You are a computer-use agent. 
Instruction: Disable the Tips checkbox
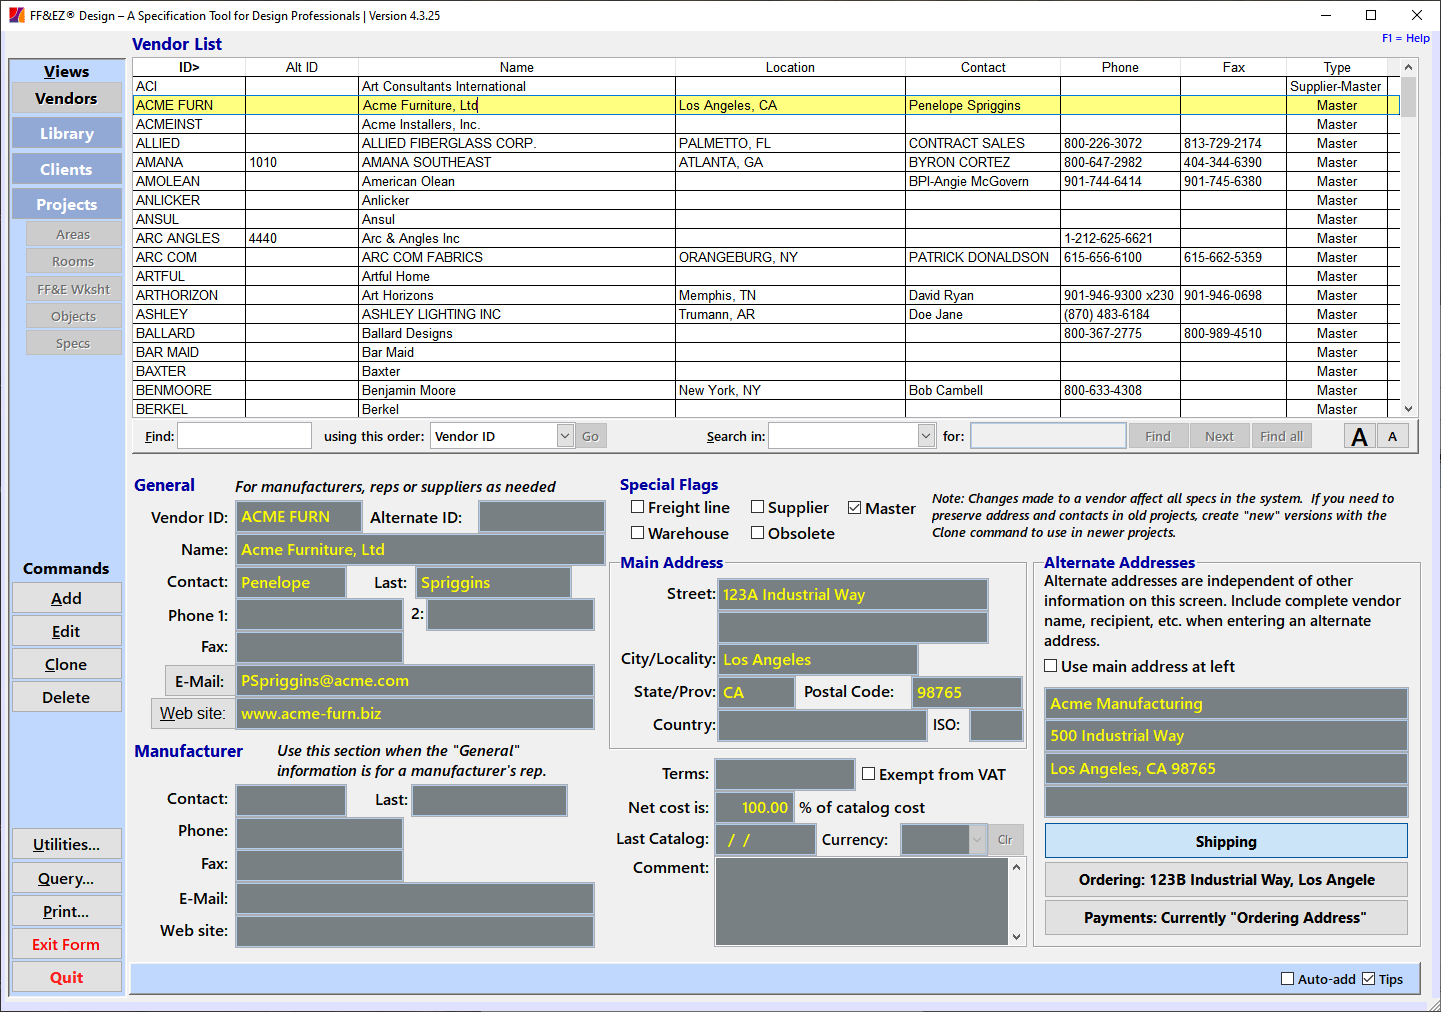1368,979
